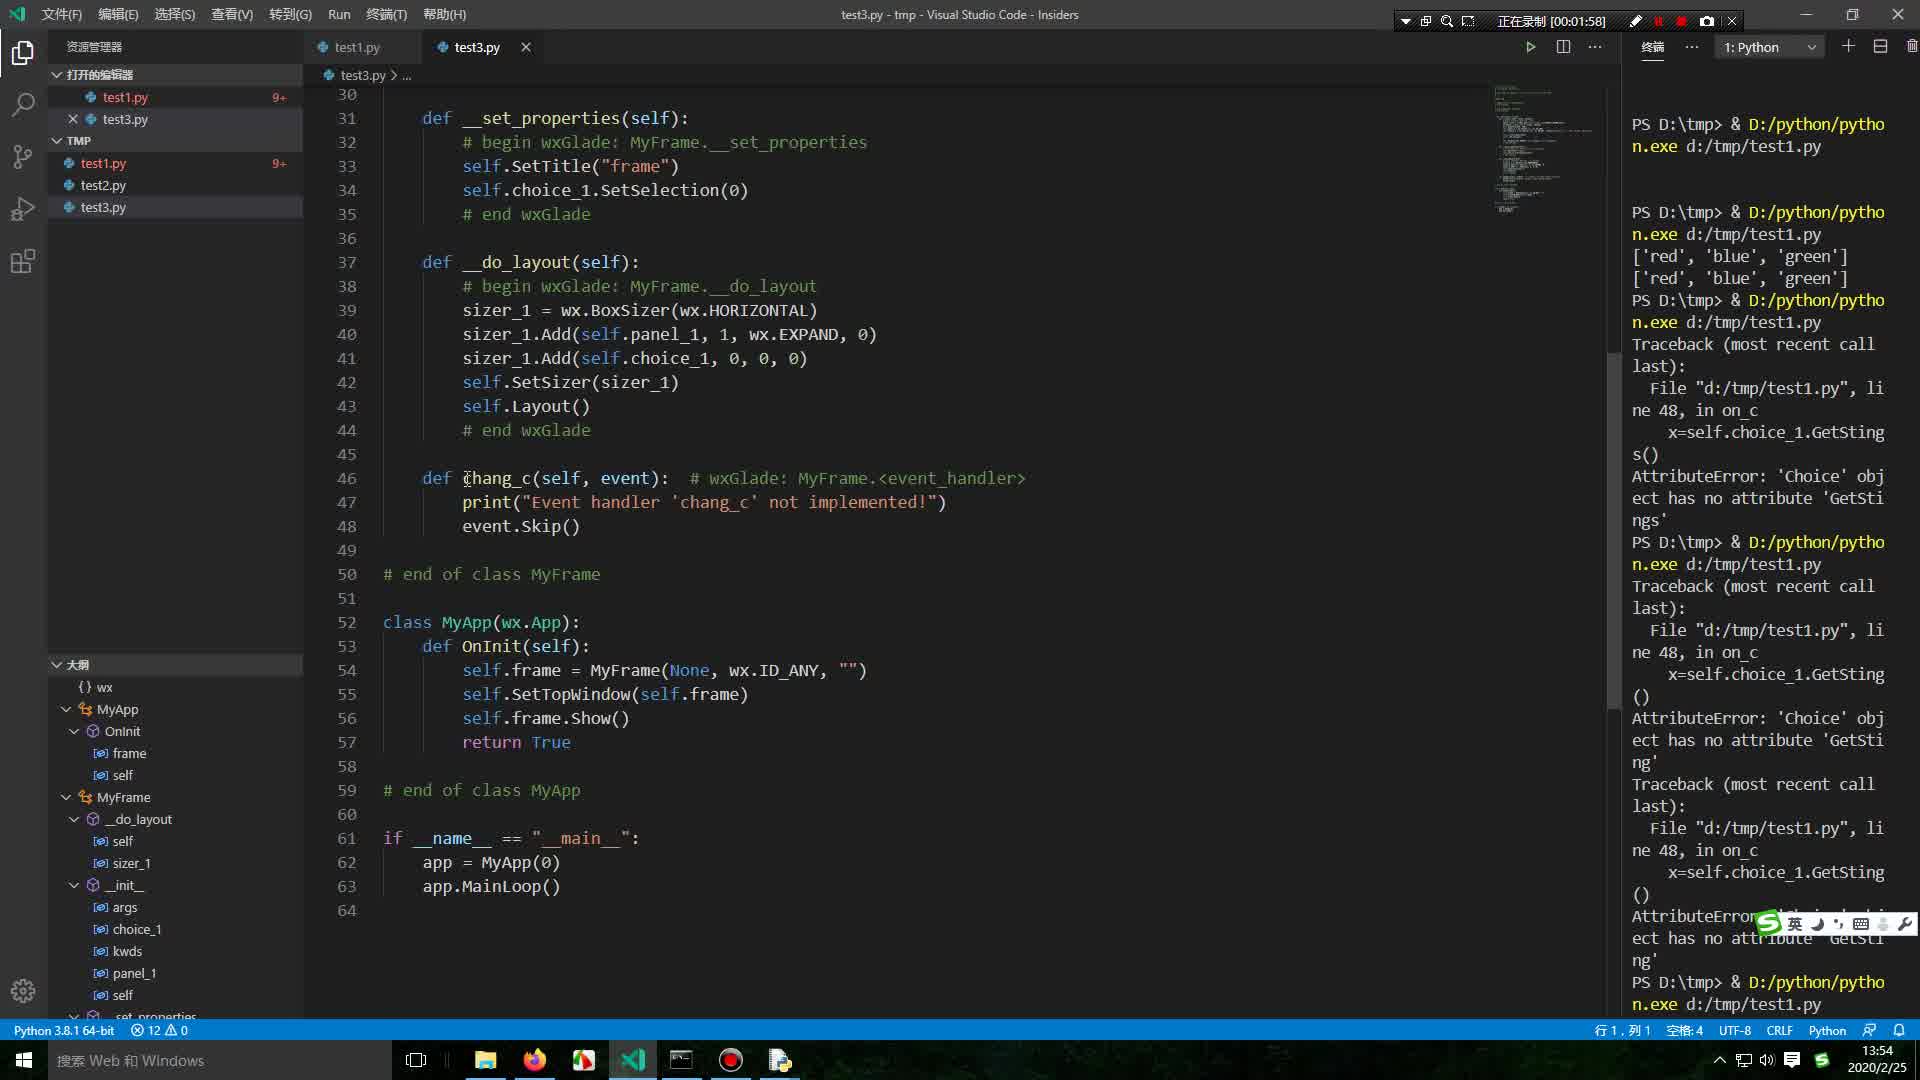Collapse OnInit in the outline
Image resolution: width=1920 pixels, height=1080 pixels.
coord(74,731)
